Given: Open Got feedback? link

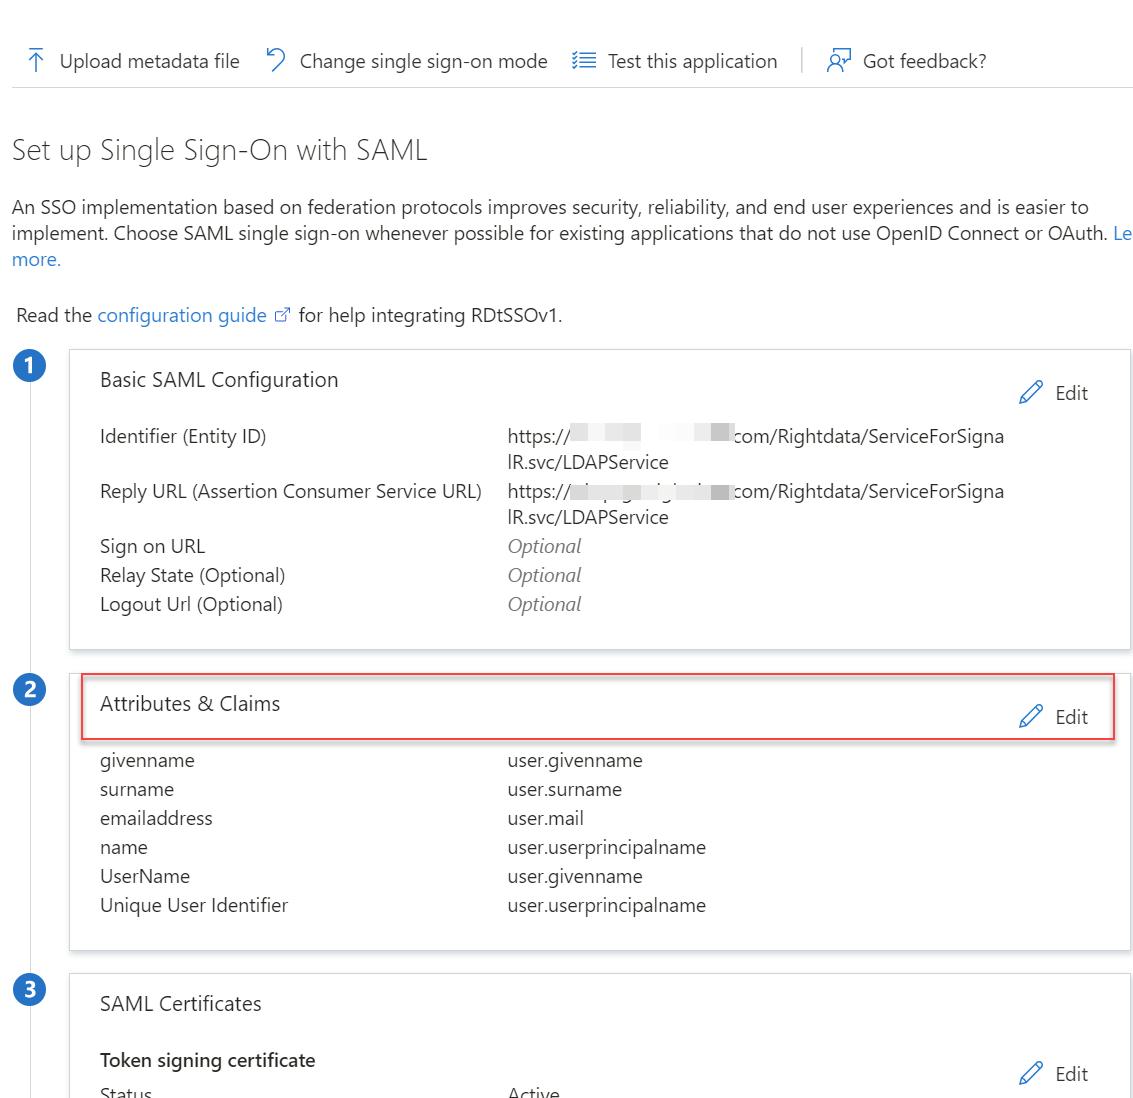Looking at the screenshot, I should tap(924, 61).
